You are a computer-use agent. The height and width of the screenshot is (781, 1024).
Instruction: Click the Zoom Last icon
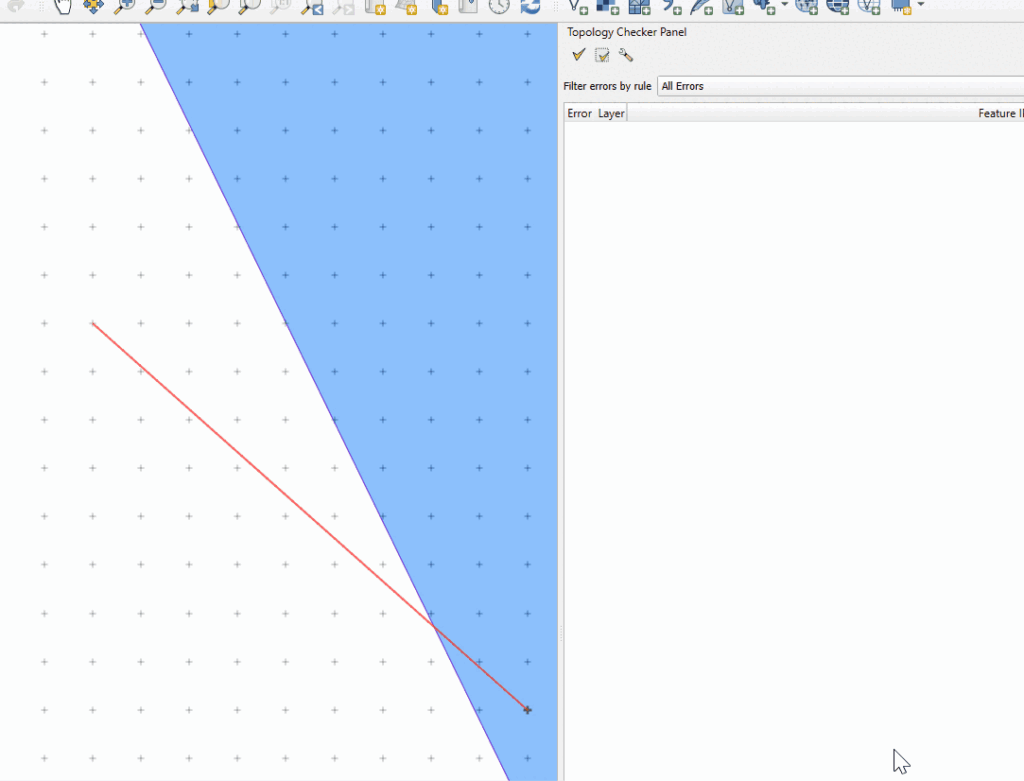click(312, 6)
